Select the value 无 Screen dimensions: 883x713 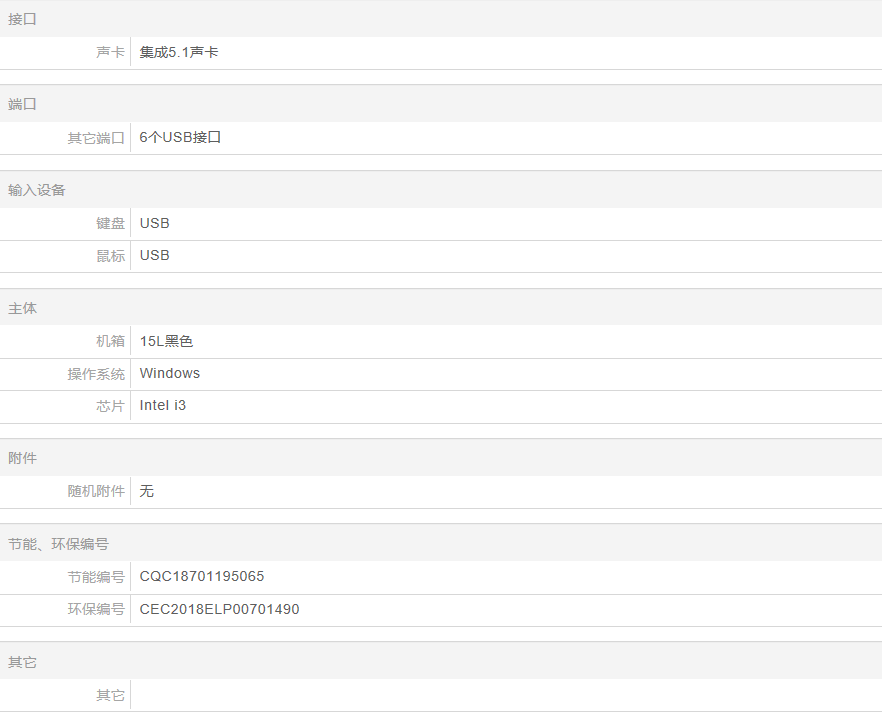coord(146,491)
